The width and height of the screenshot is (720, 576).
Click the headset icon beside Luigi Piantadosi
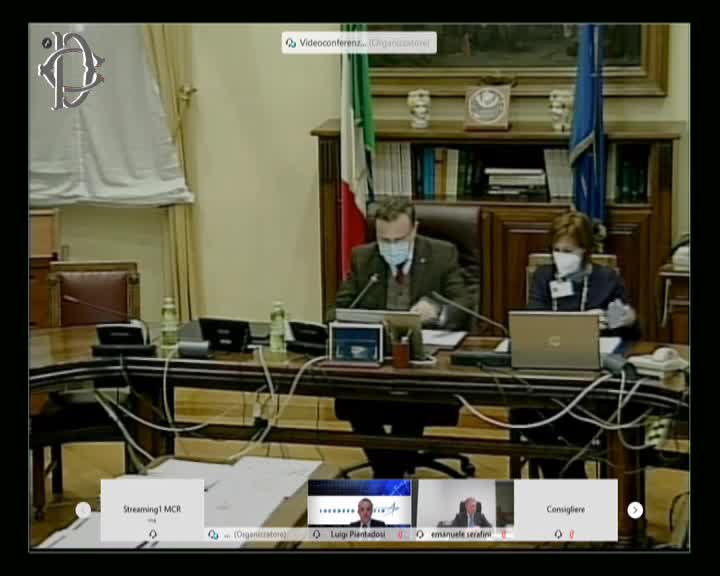(x=316, y=534)
